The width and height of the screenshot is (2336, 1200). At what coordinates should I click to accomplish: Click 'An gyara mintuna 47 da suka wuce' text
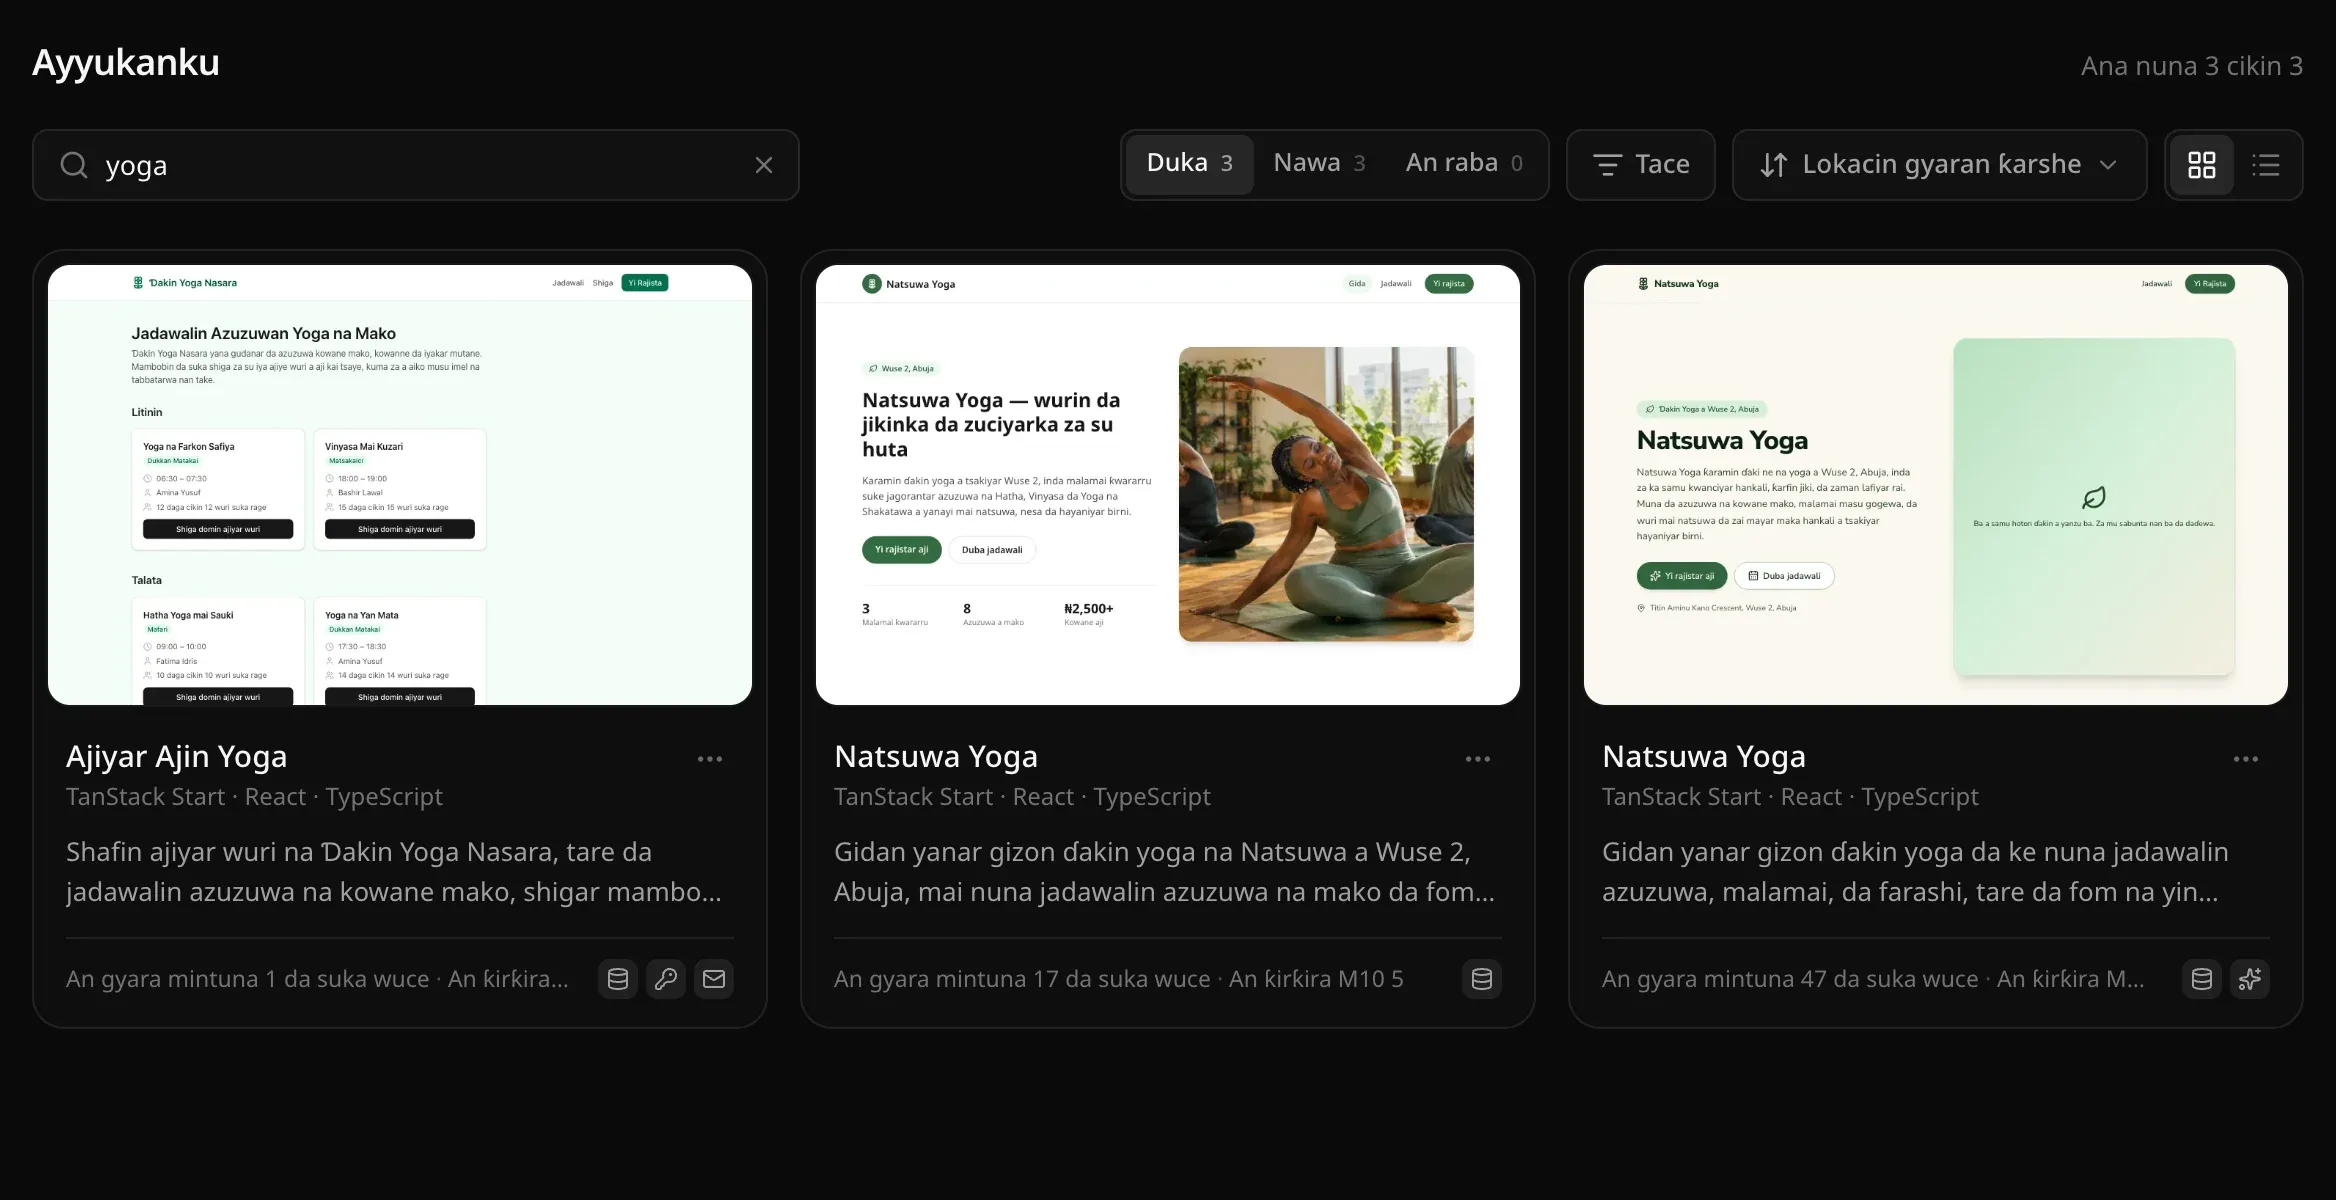[1790, 979]
